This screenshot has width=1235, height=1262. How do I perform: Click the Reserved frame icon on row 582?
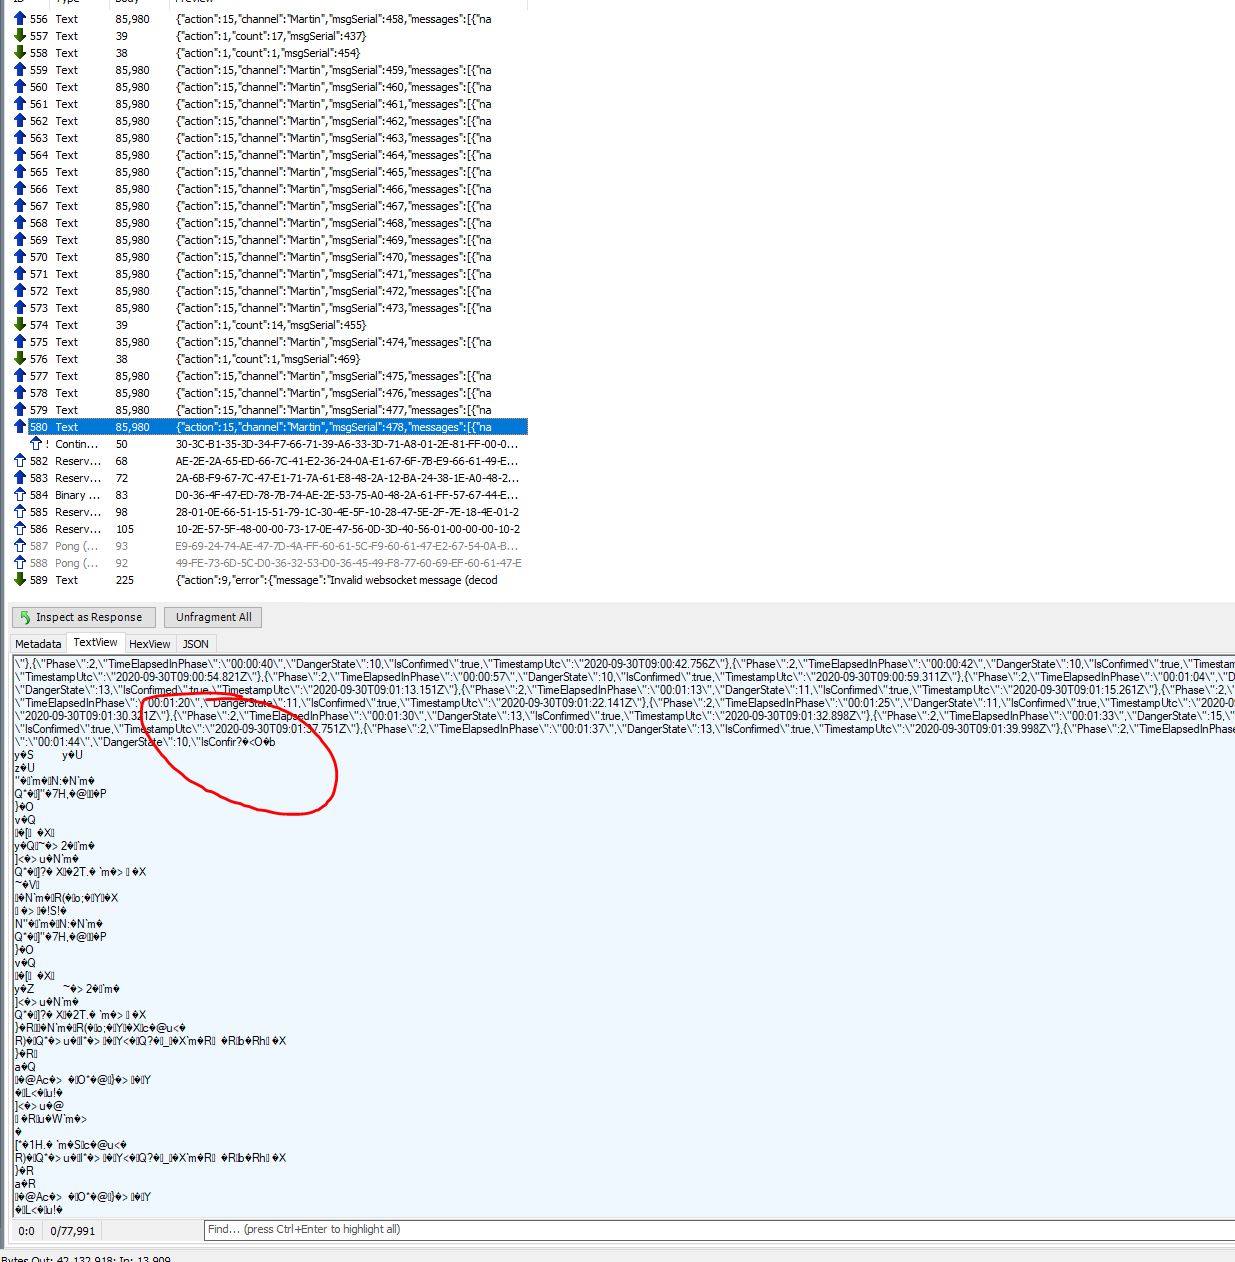19,460
